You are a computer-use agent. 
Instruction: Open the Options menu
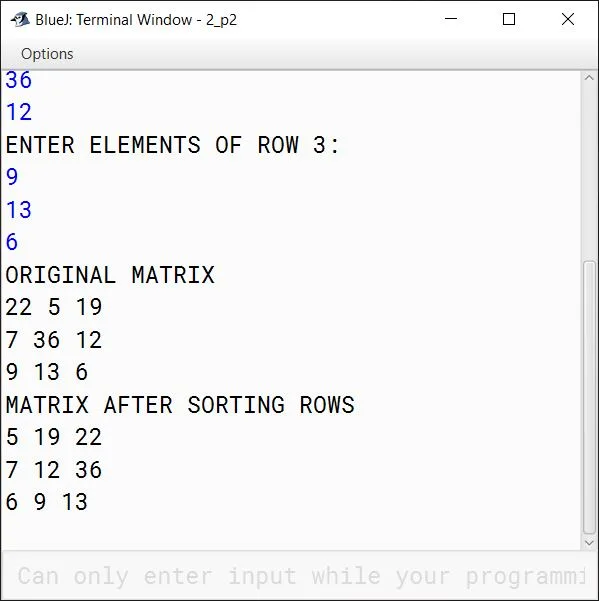pyautogui.click(x=47, y=54)
